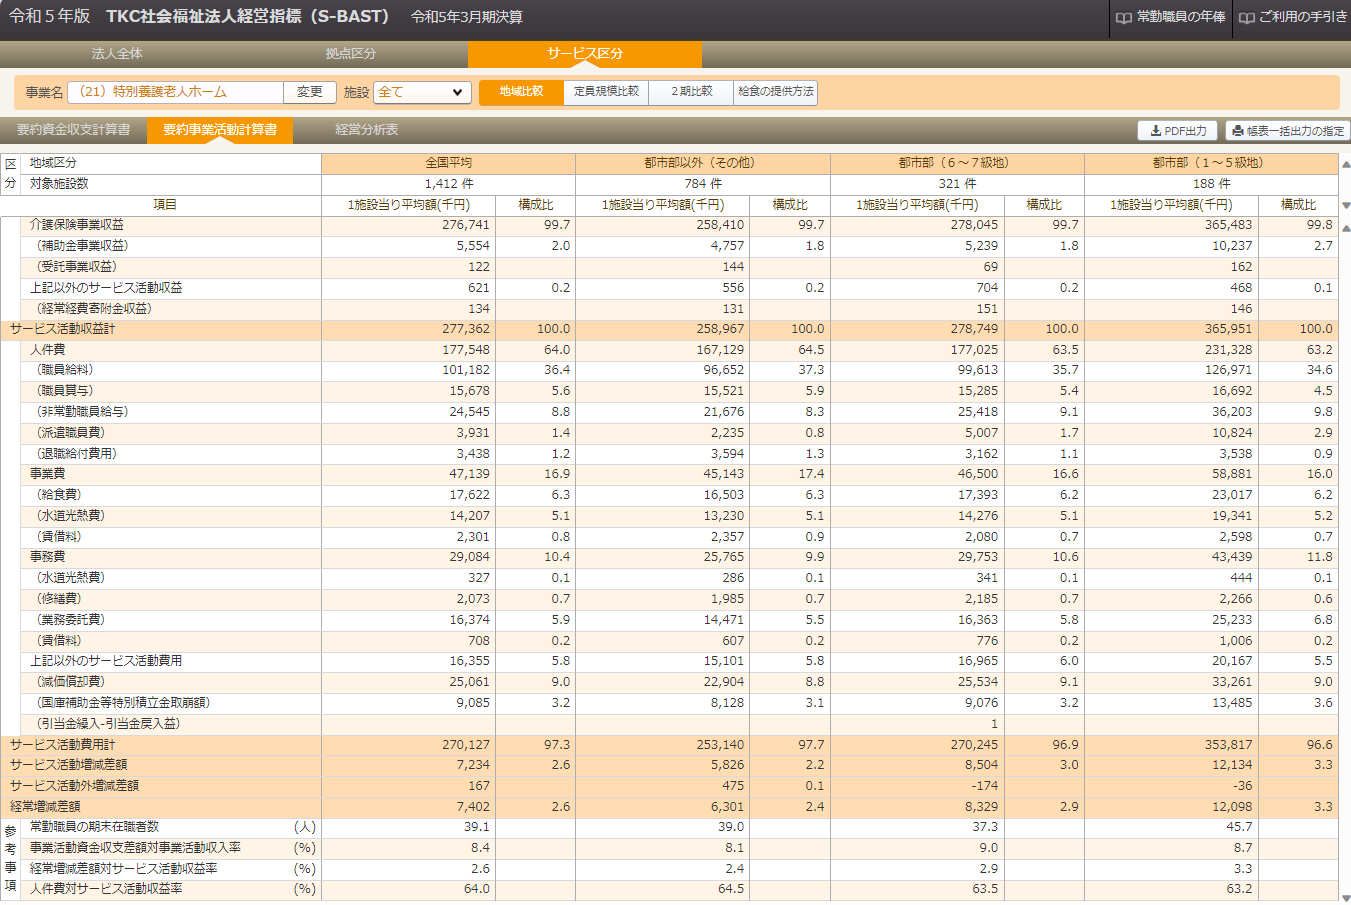
Task: Open the 施設 dropdown showing 全て
Action: 422,92
